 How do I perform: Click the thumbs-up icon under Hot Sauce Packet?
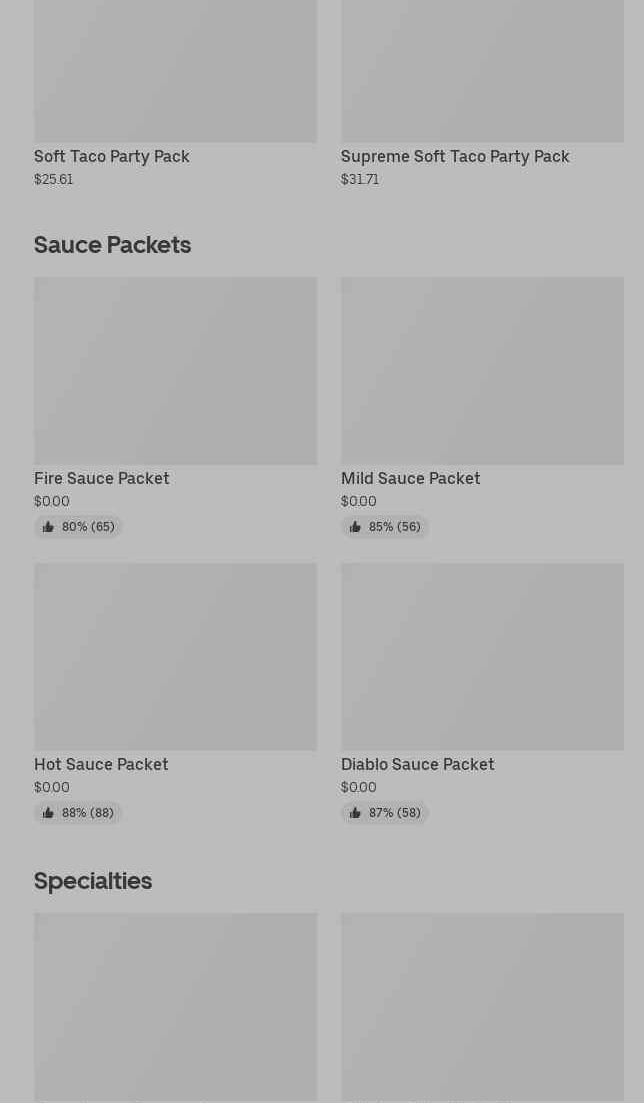coord(48,813)
